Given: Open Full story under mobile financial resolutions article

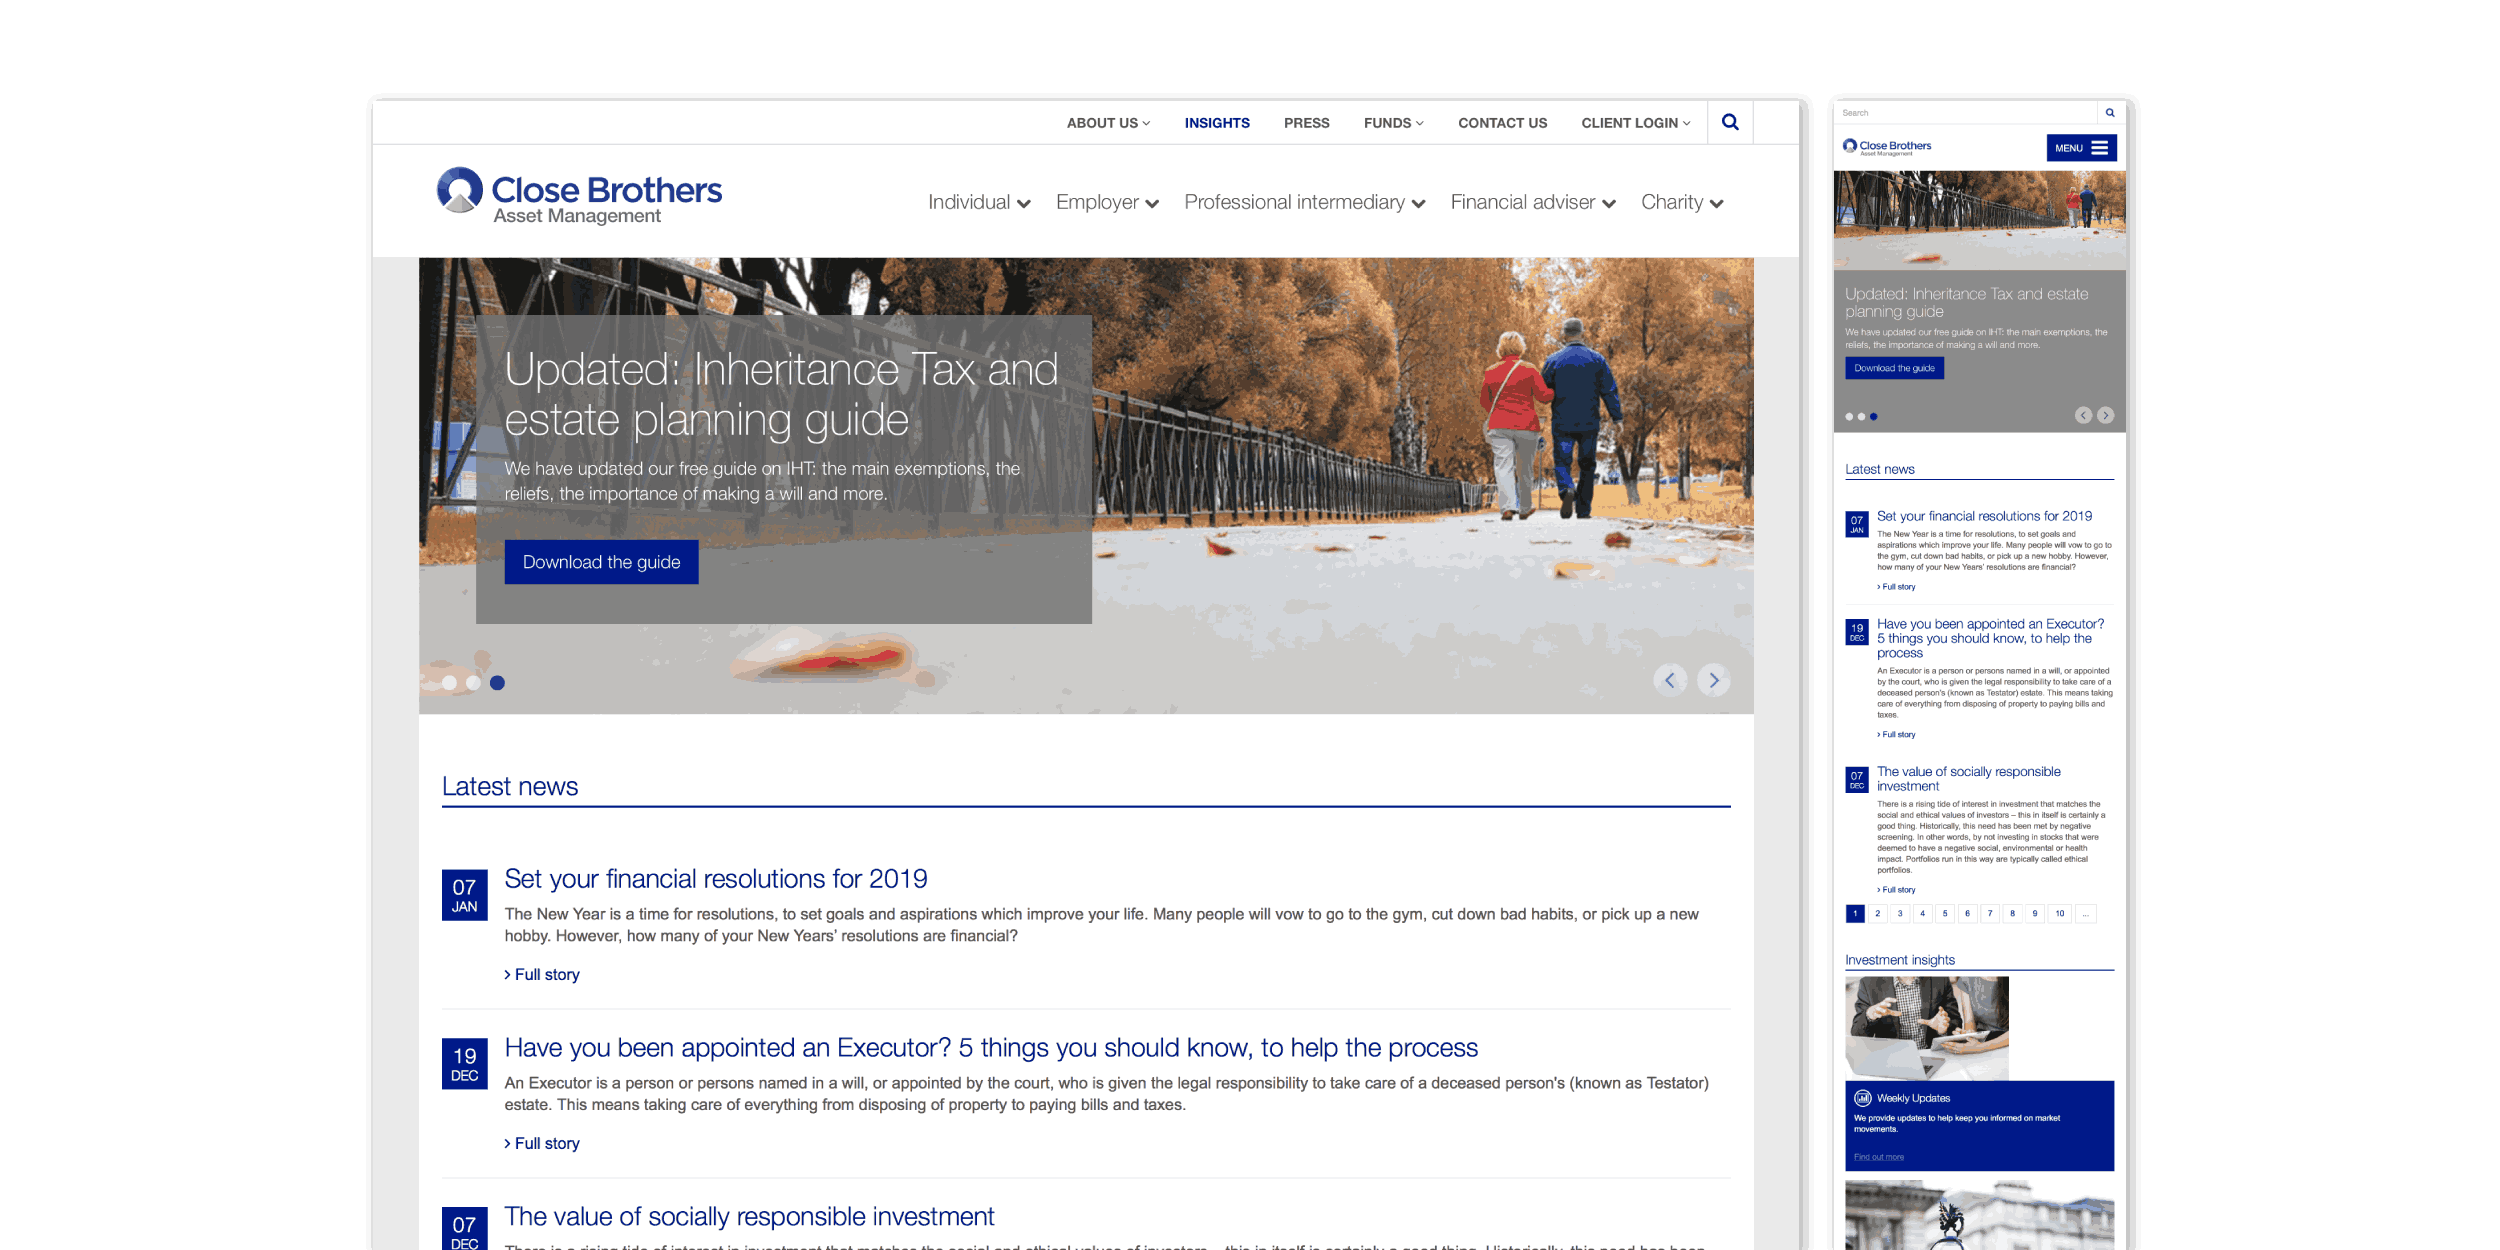Looking at the screenshot, I should tap(1897, 587).
